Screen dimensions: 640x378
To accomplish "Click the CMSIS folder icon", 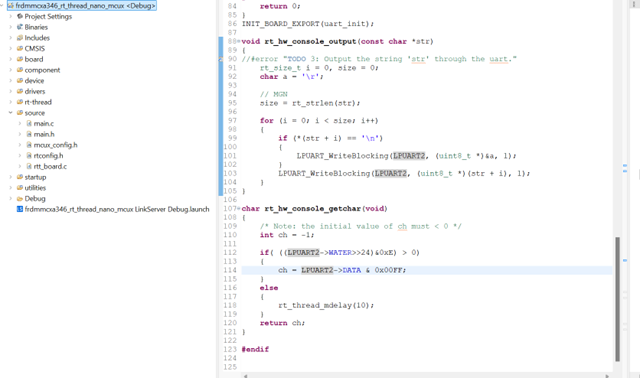I will [x=20, y=49].
